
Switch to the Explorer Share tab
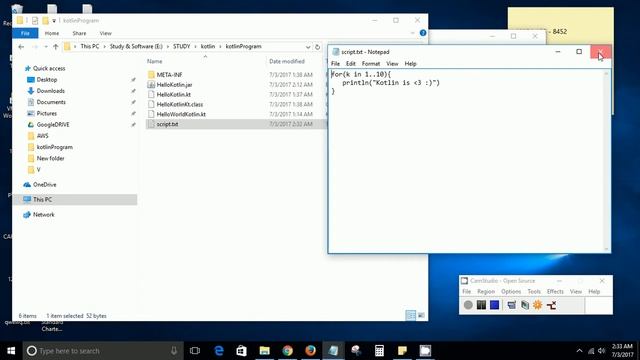[x=79, y=33]
